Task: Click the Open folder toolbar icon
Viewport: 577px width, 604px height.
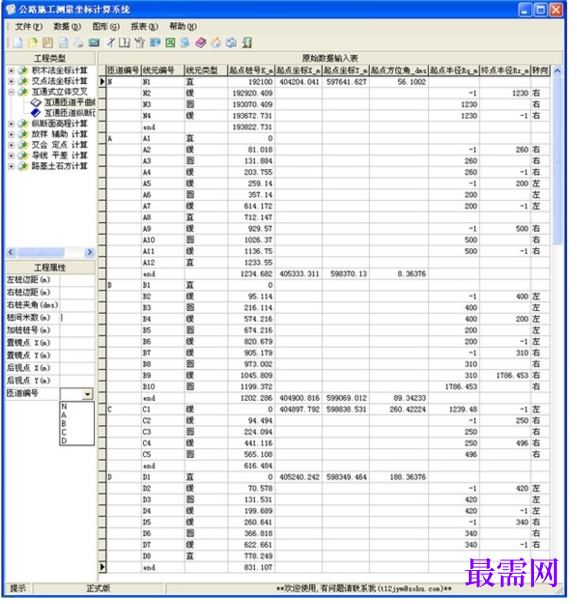Action: (33, 43)
